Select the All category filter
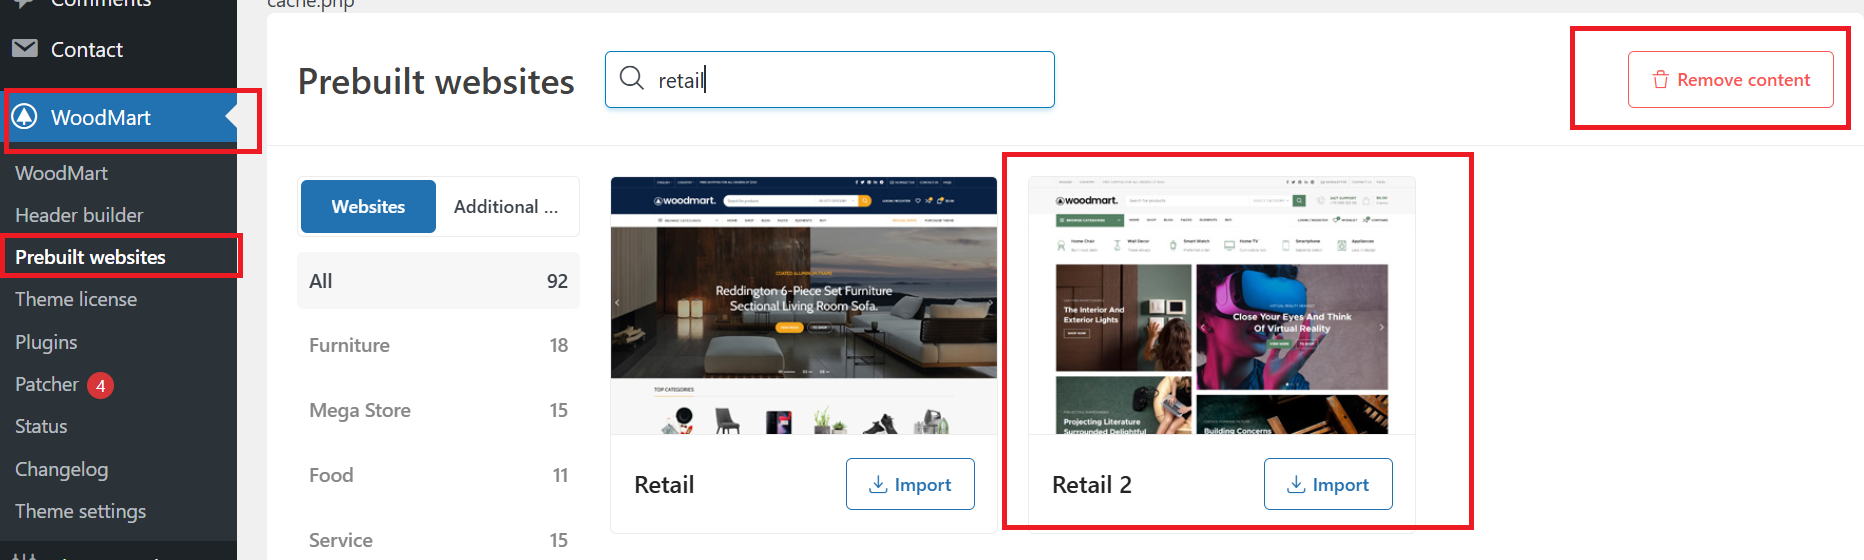Image resolution: width=1864 pixels, height=560 pixels. [438, 281]
